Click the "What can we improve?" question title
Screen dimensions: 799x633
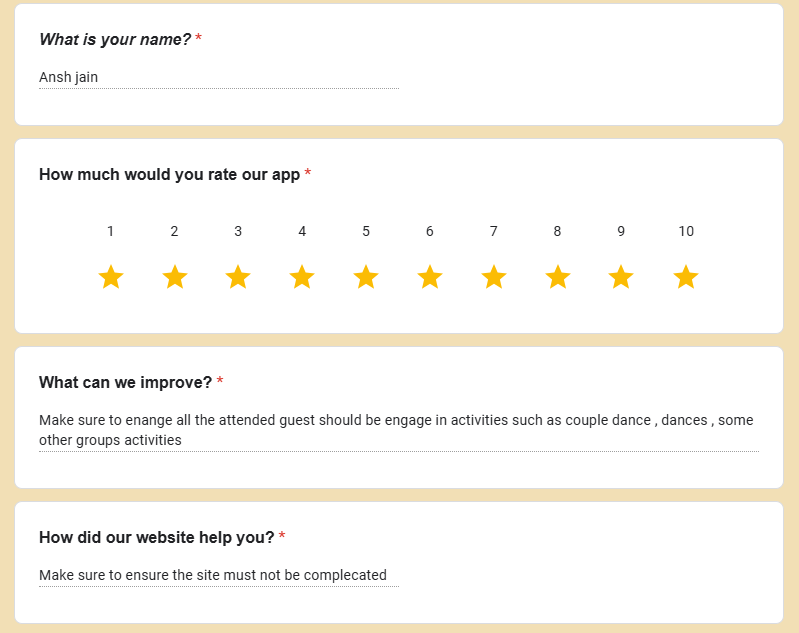(x=125, y=382)
